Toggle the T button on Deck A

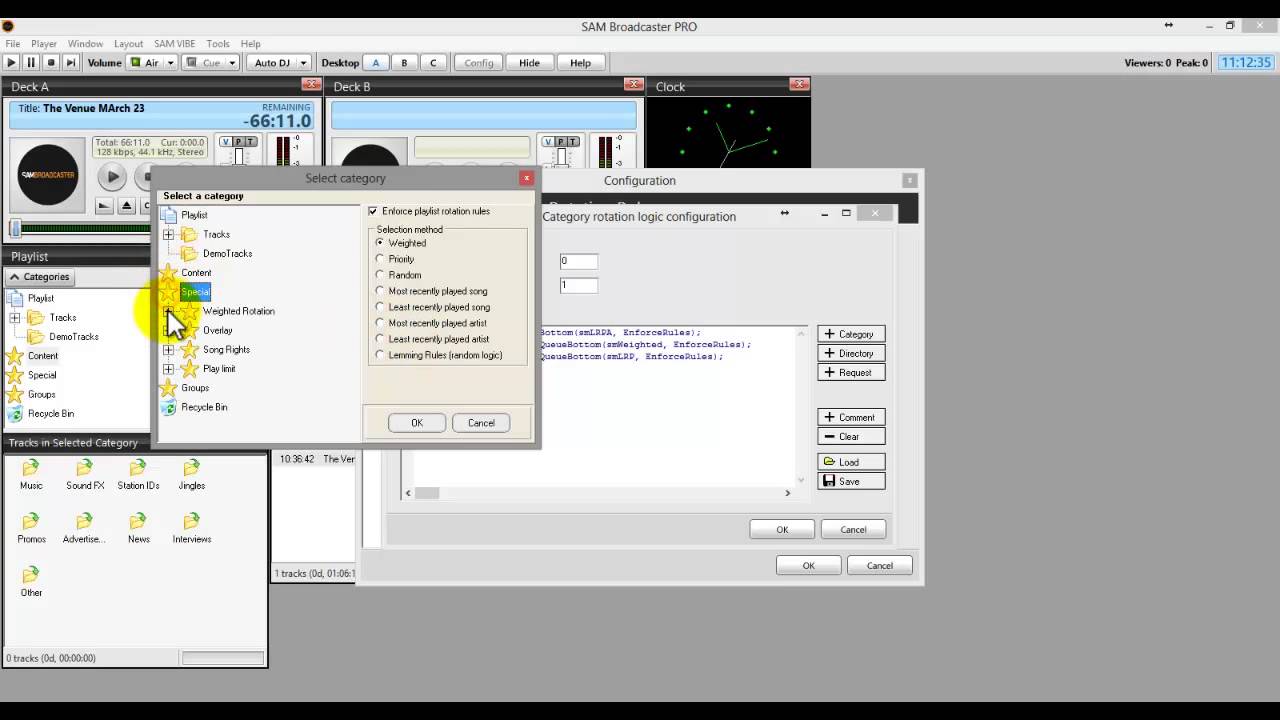tap(249, 142)
